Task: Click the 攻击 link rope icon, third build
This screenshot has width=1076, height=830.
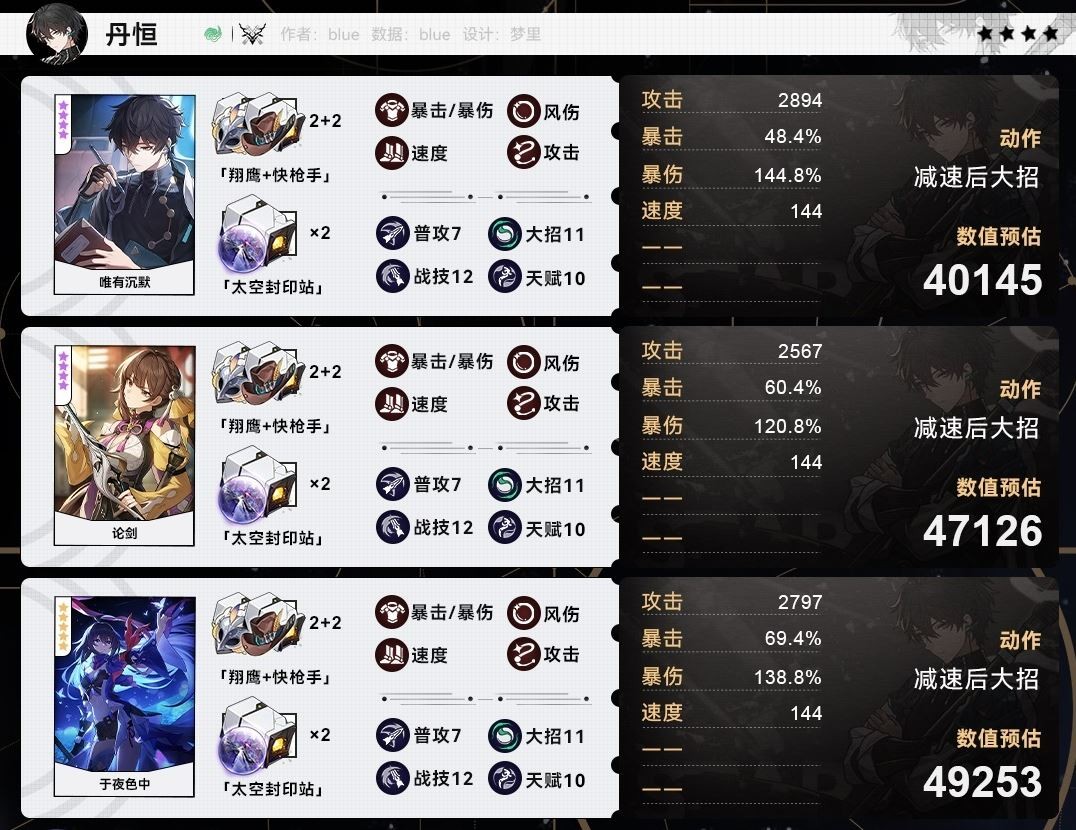Action: click(x=524, y=654)
